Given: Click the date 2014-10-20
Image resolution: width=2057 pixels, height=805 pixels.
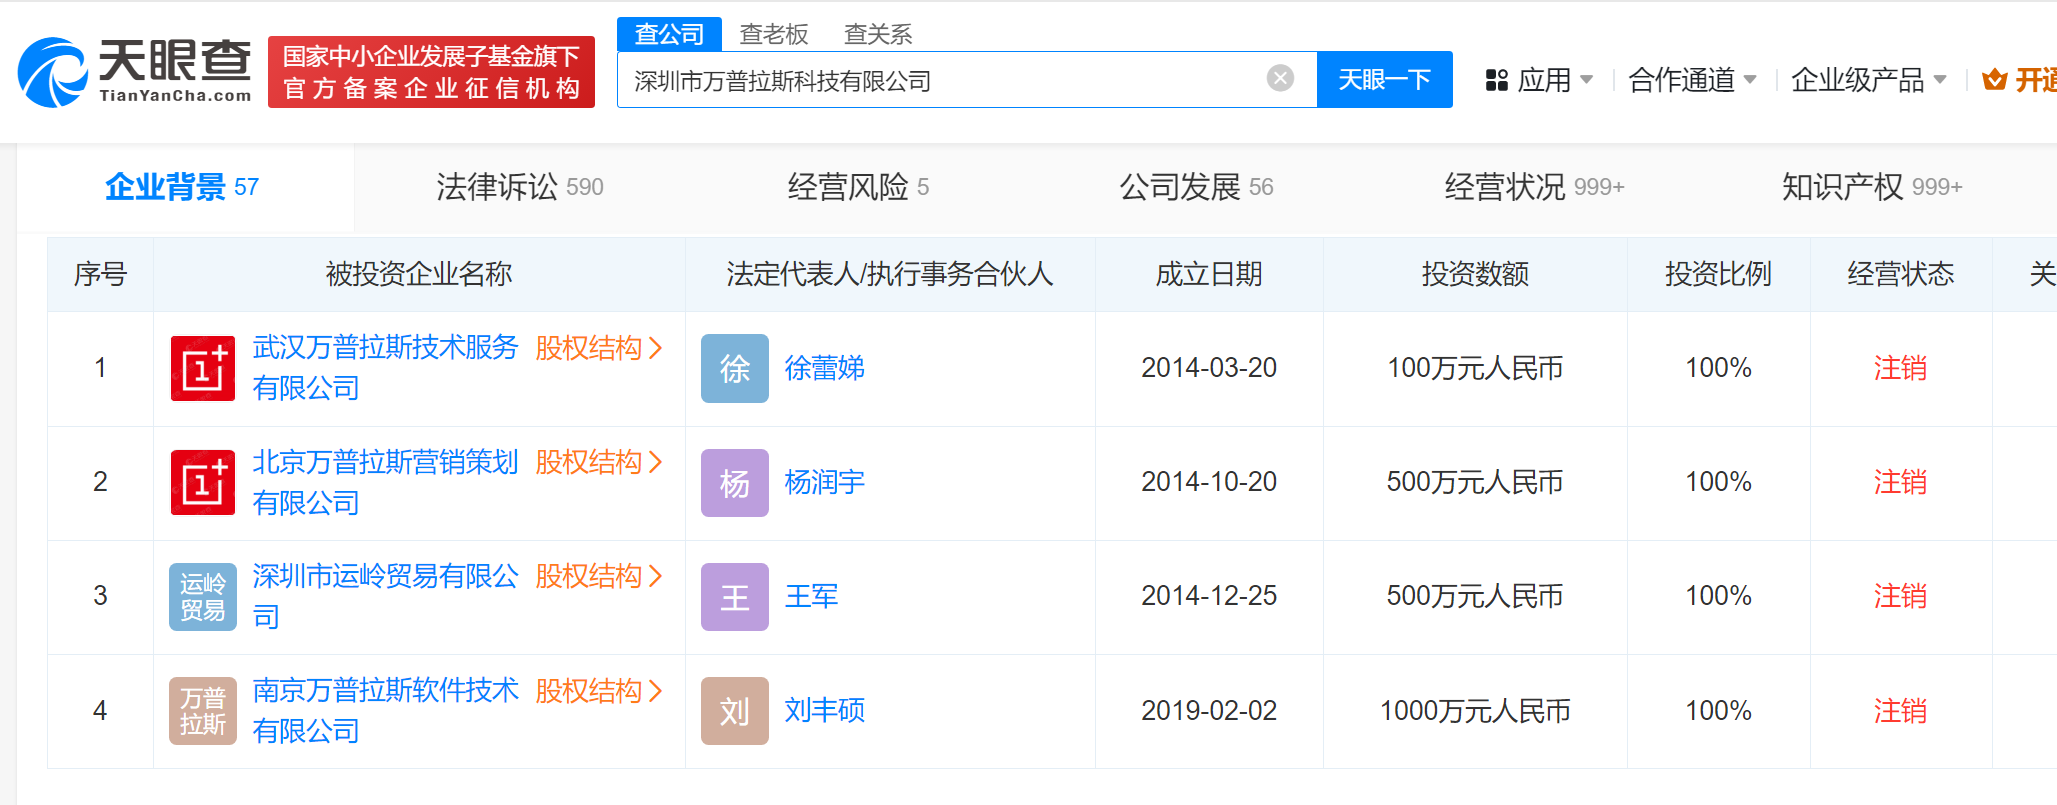Looking at the screenshot, I should tap(1209, 482).
